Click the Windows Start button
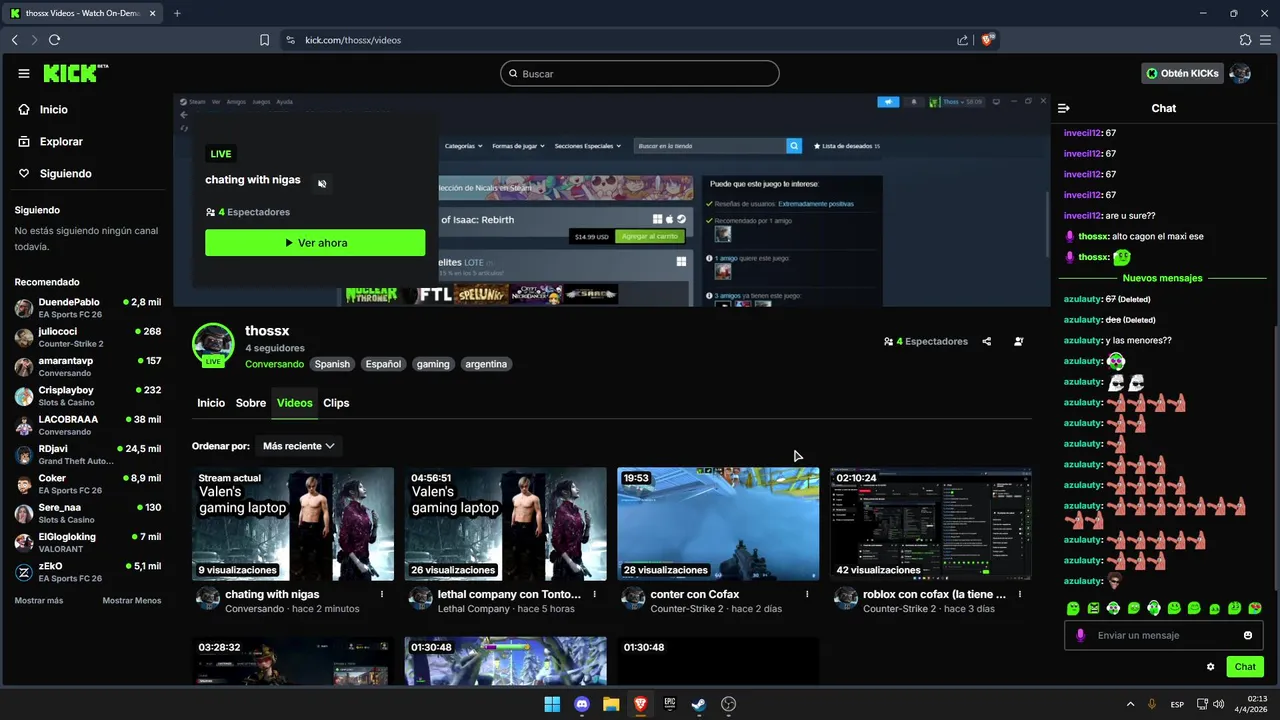This screenshot has height=720, width=1280. coord(552,704)
